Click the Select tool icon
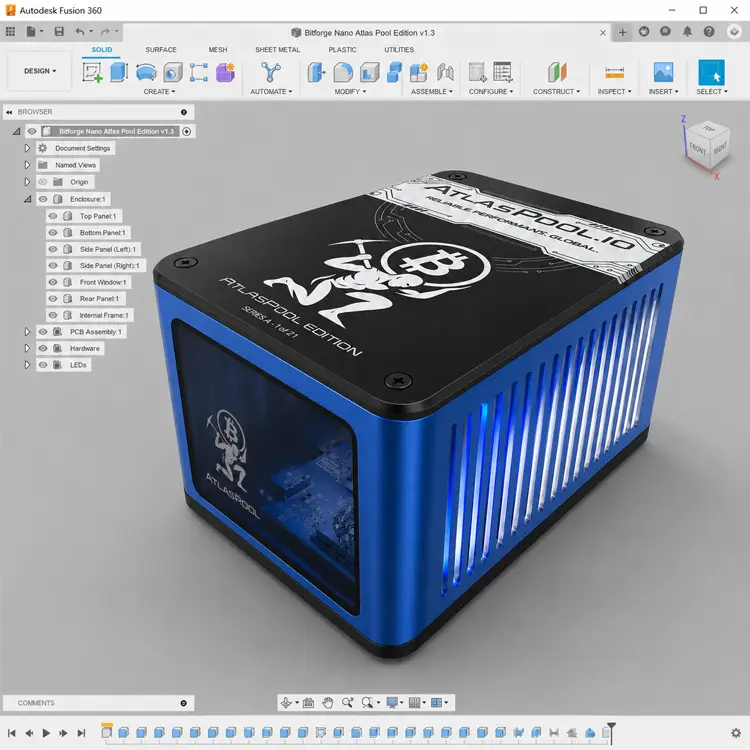The image size is (750, 750). tap(711, 72)
